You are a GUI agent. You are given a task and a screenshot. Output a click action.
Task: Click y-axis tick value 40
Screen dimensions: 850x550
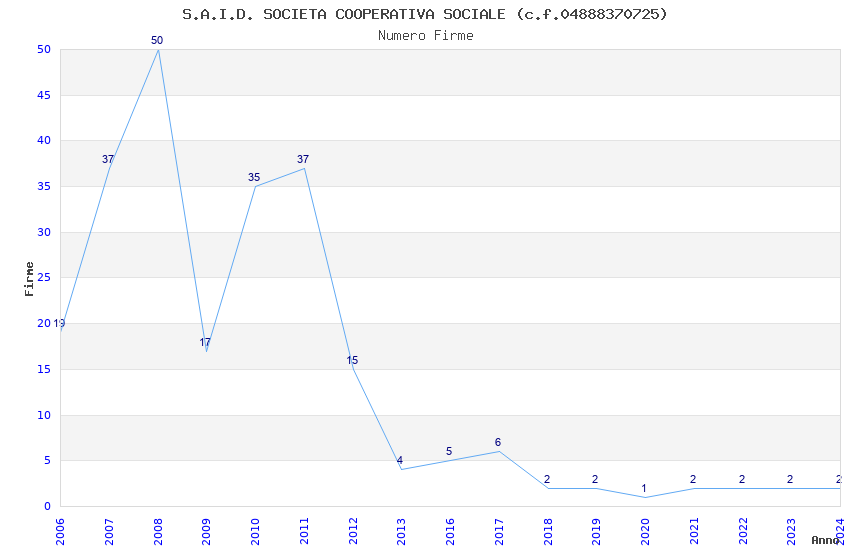coord(44,140)
